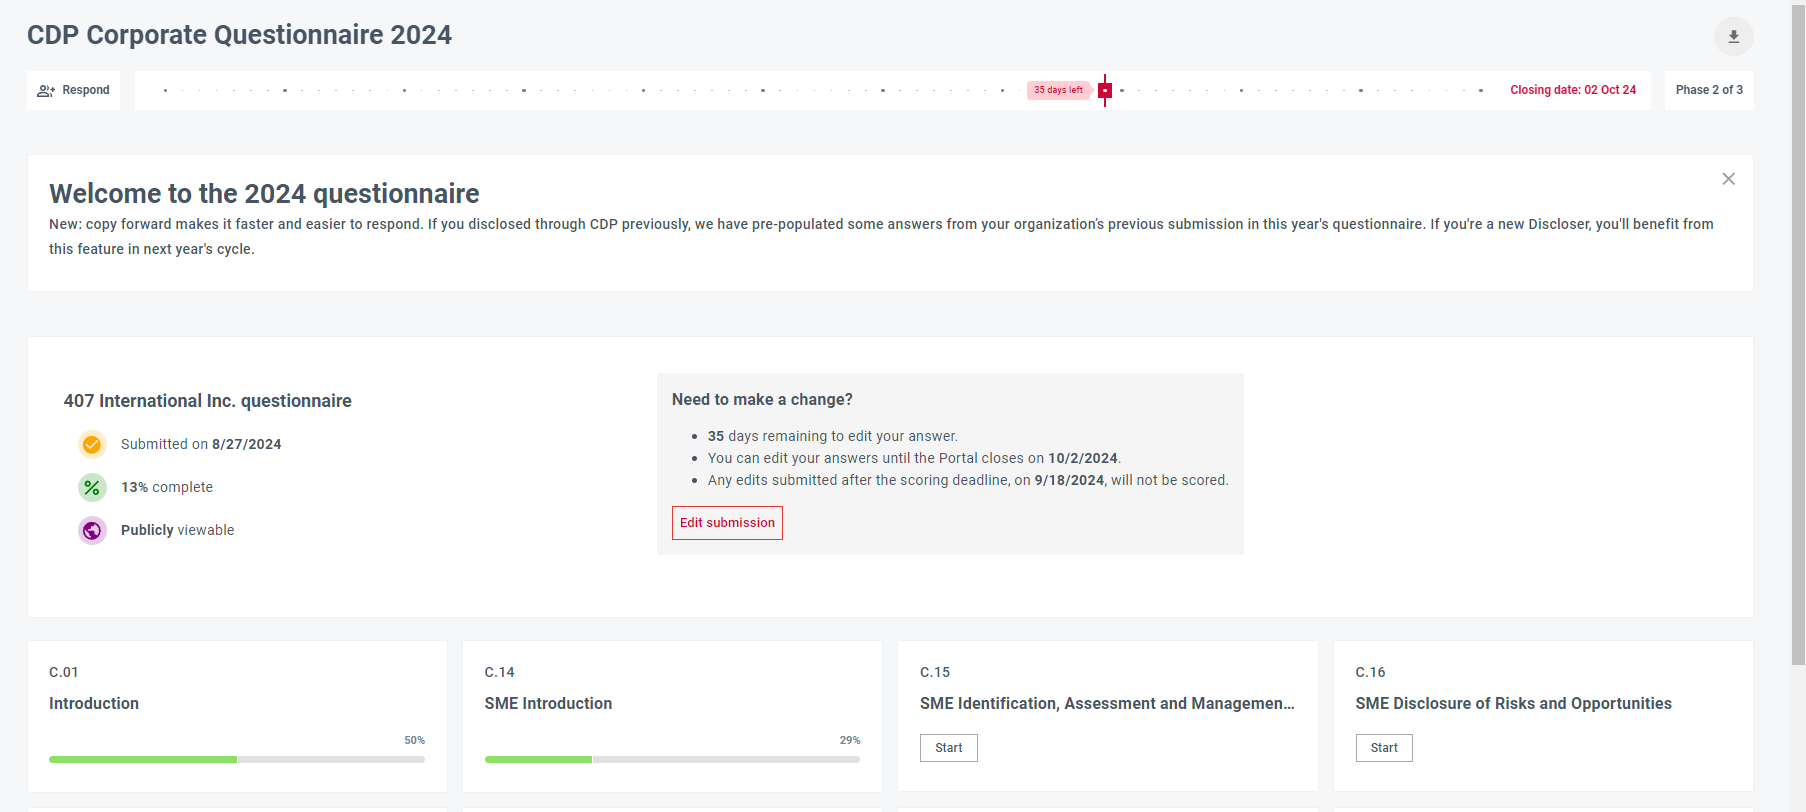This screenshot has width=1806, height=812.
Task: Click the Closing date: 02 Oct 24 text
Action: pos(1573,90)
